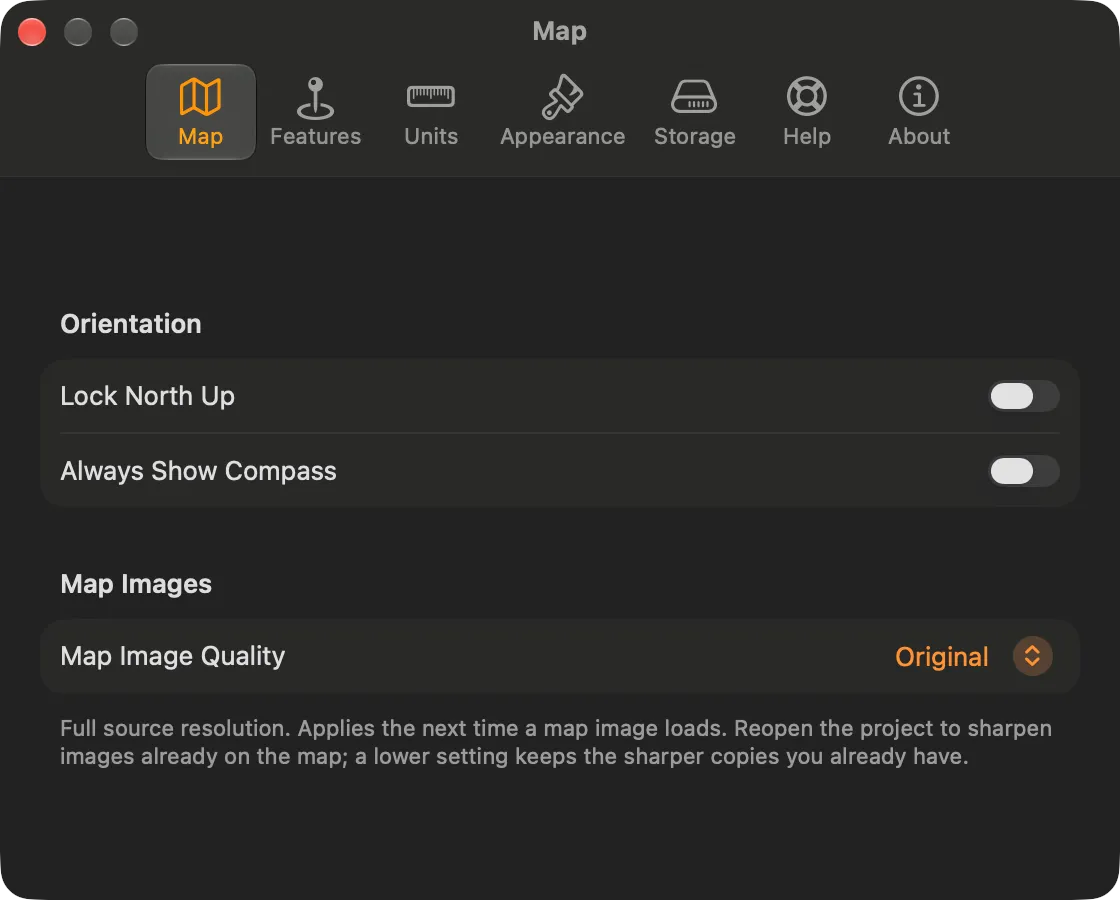Open the Storage drive icon tab
This screenshot has width=1120, height=900.
point(694,96)
